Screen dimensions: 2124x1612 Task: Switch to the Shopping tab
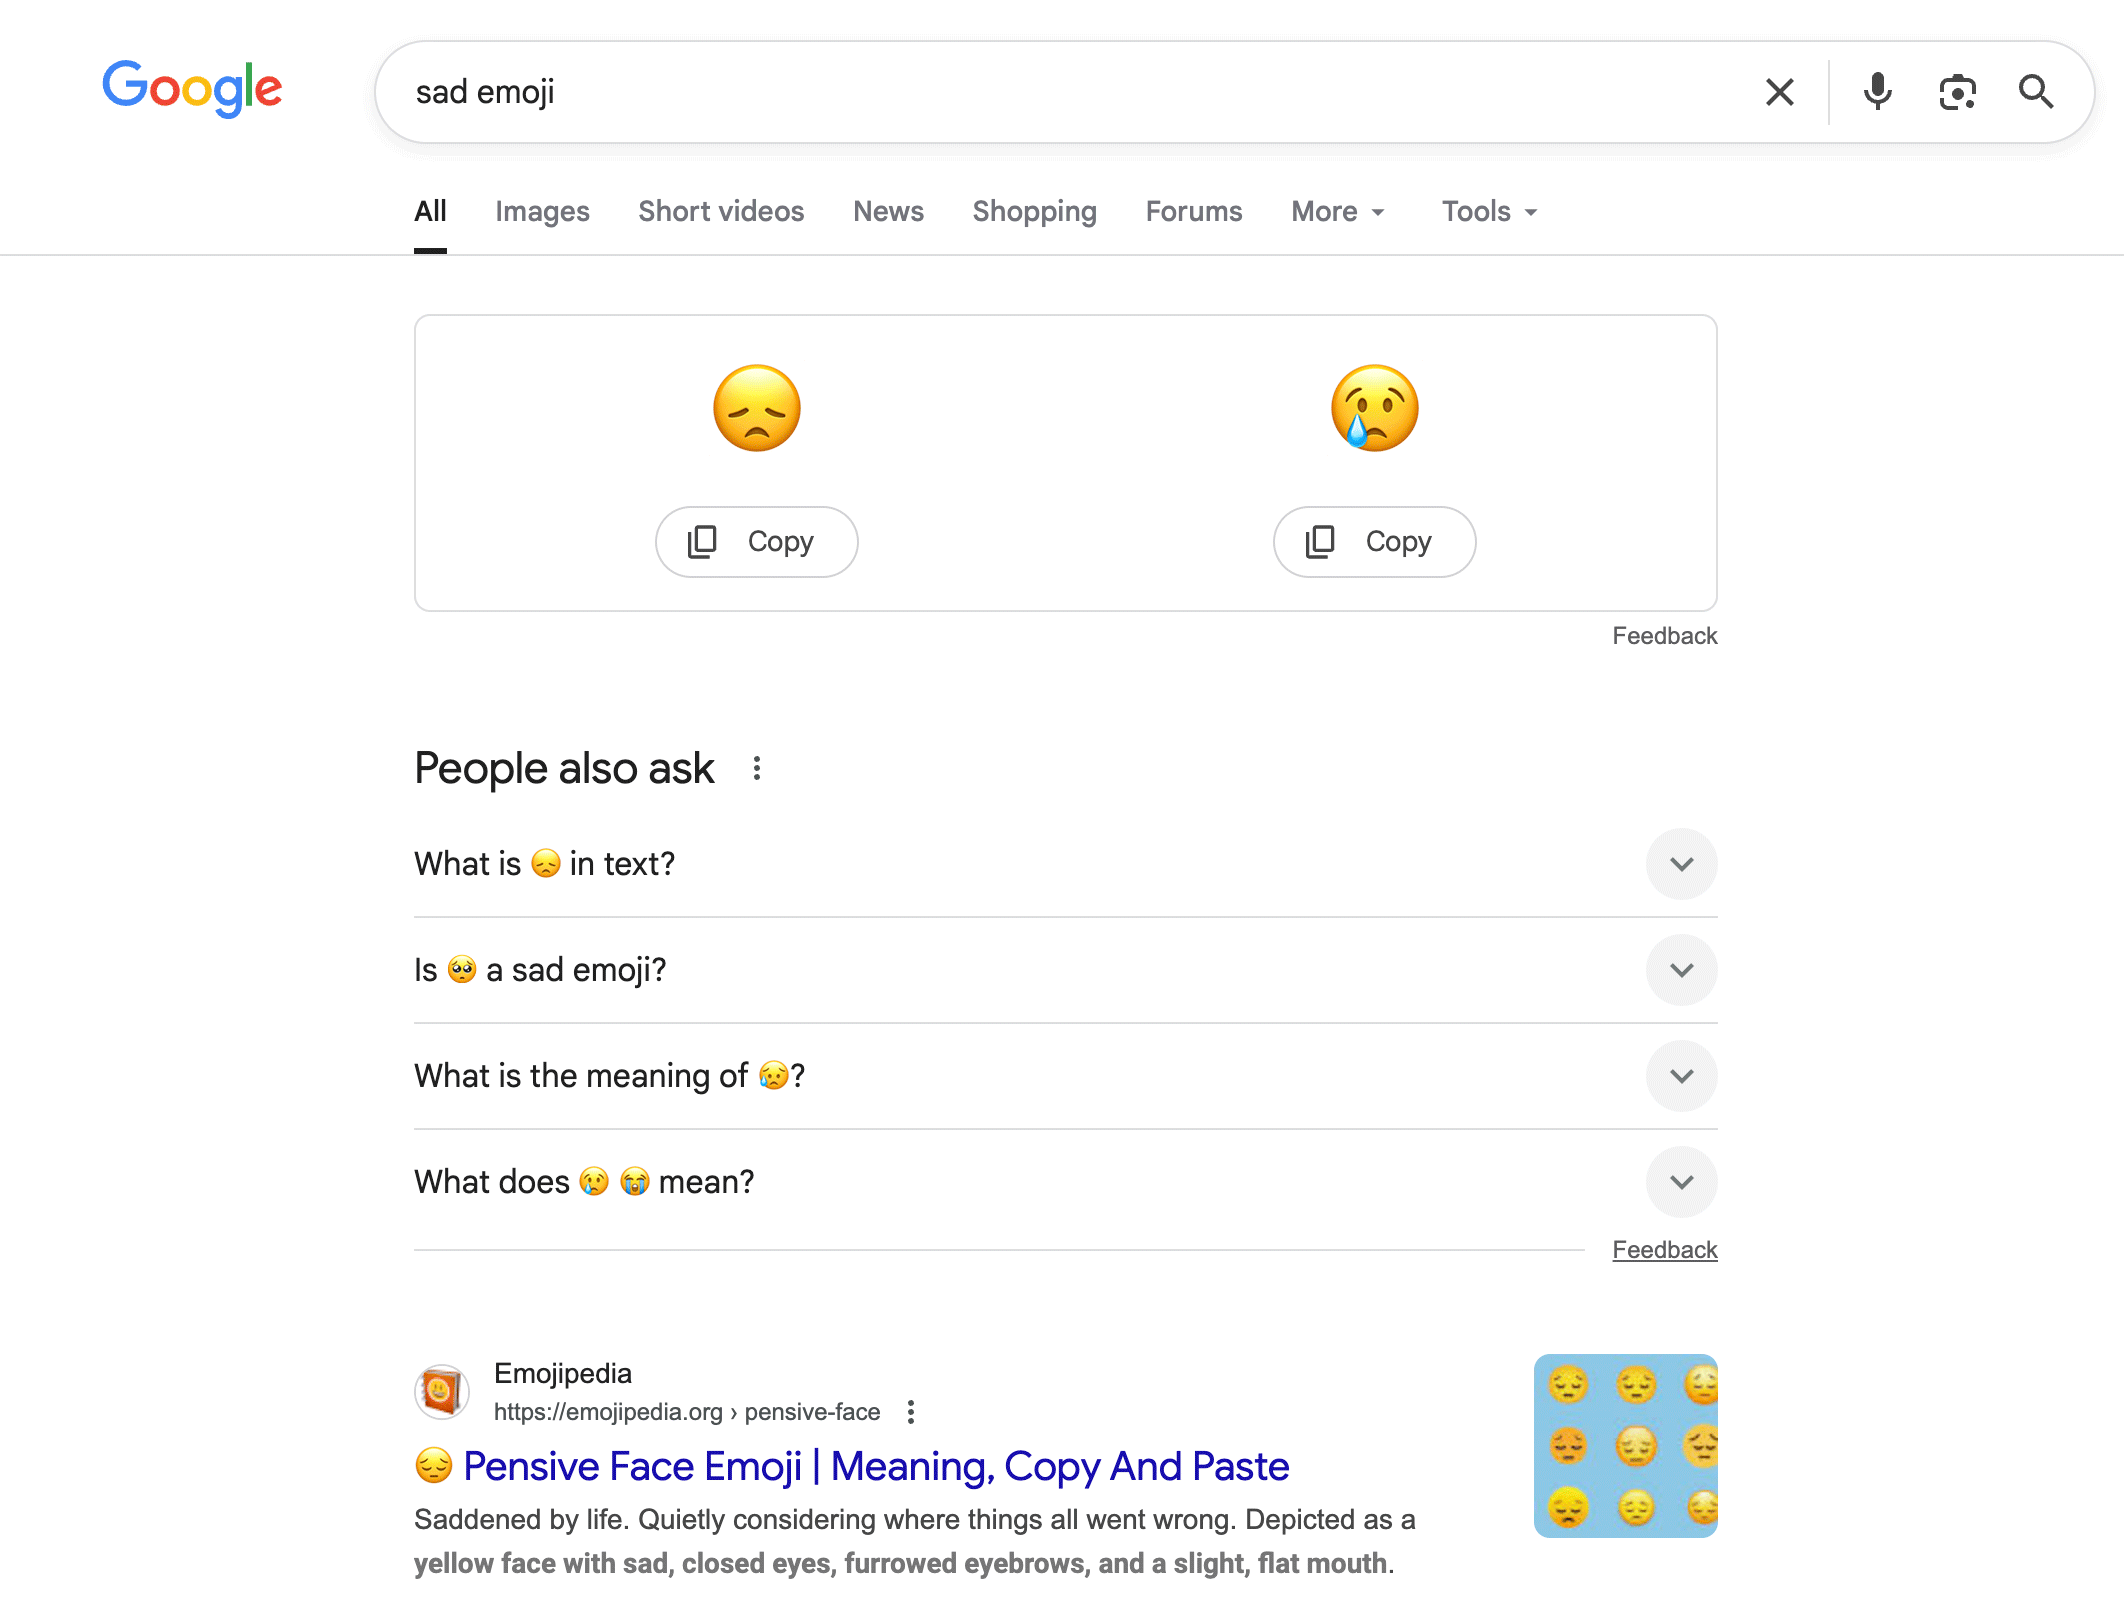pyautogui.click(x=1034, y=211)
